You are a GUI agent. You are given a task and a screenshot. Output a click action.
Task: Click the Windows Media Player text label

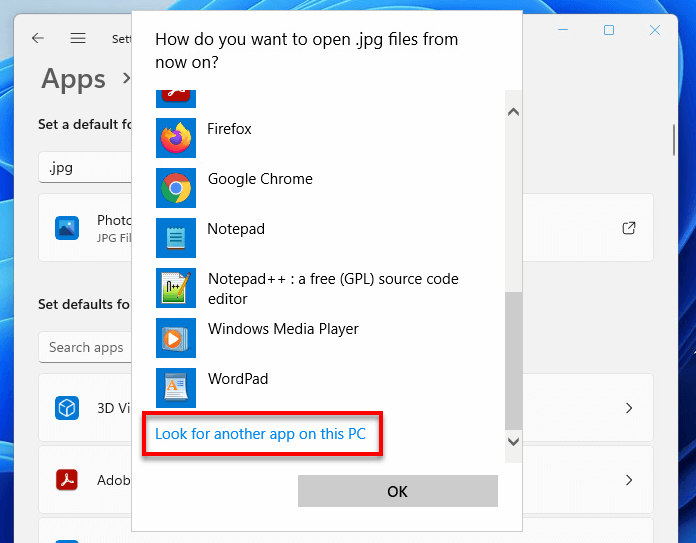283,329
